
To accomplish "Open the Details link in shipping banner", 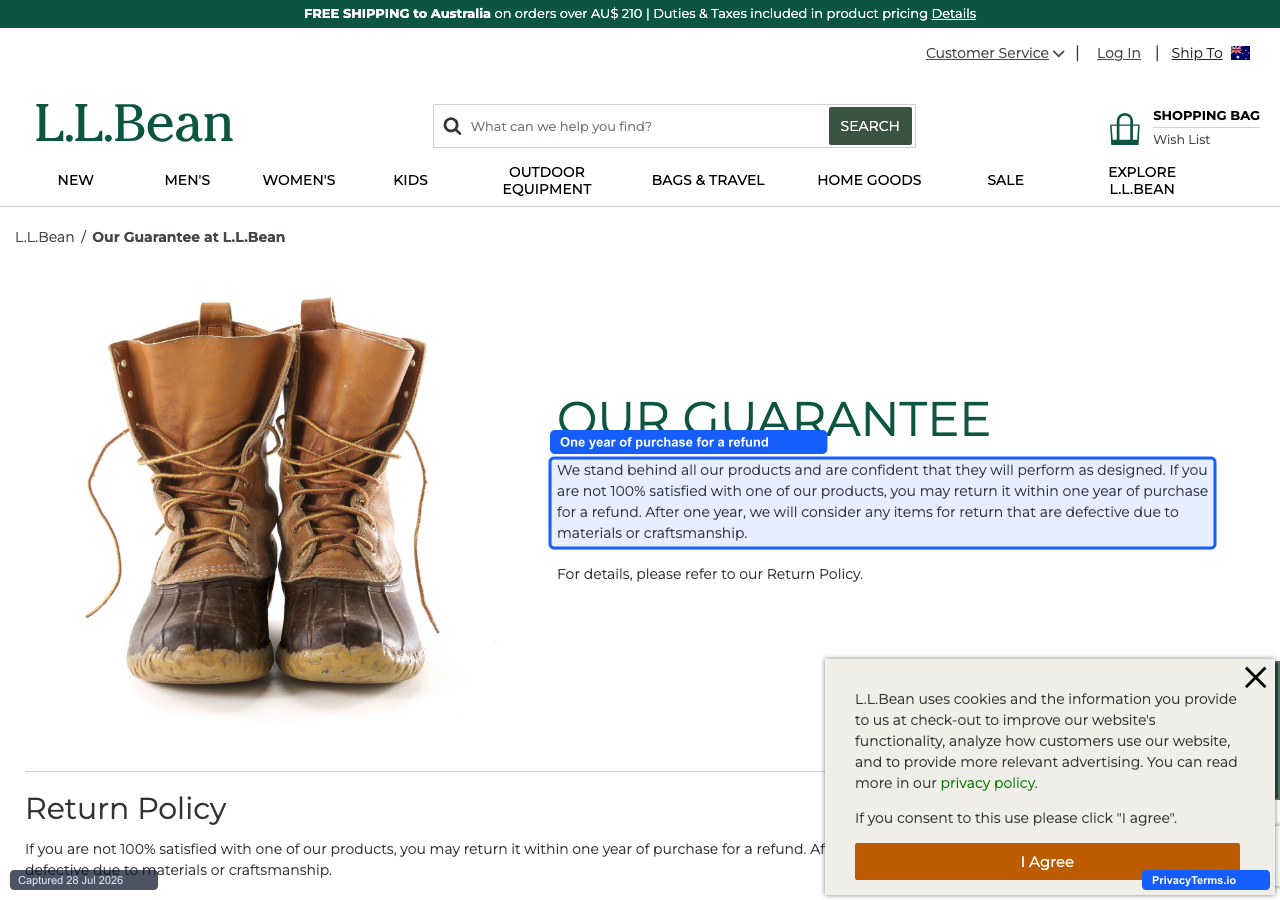I will click(954, 13).
